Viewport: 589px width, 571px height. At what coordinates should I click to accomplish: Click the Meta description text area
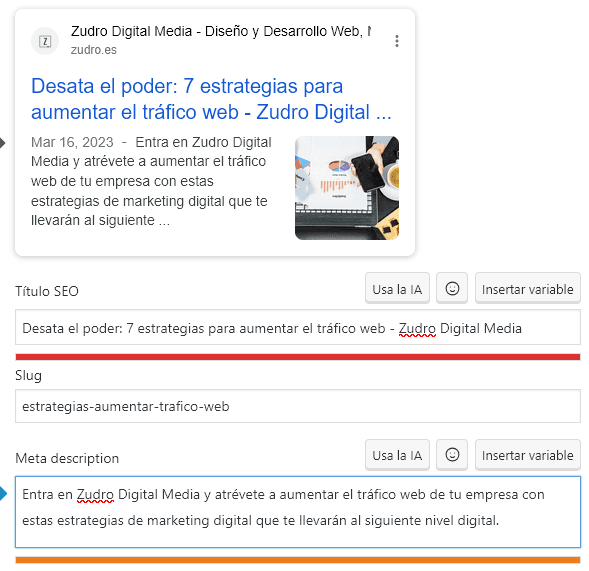[298, 512]
